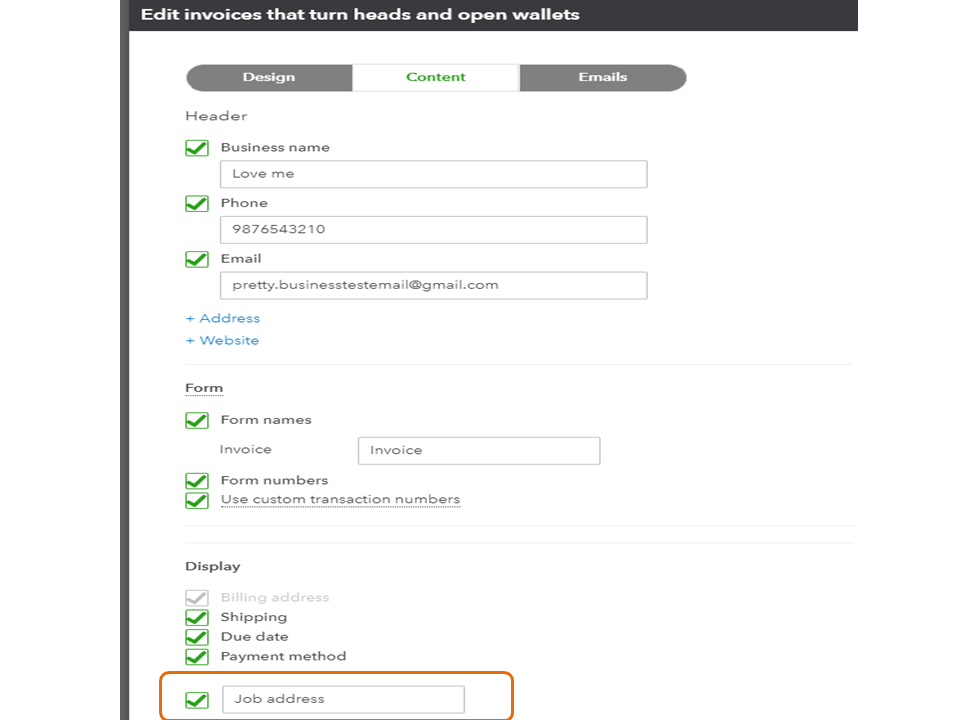
Task: Switch to the Design tab
Action: 268,78
